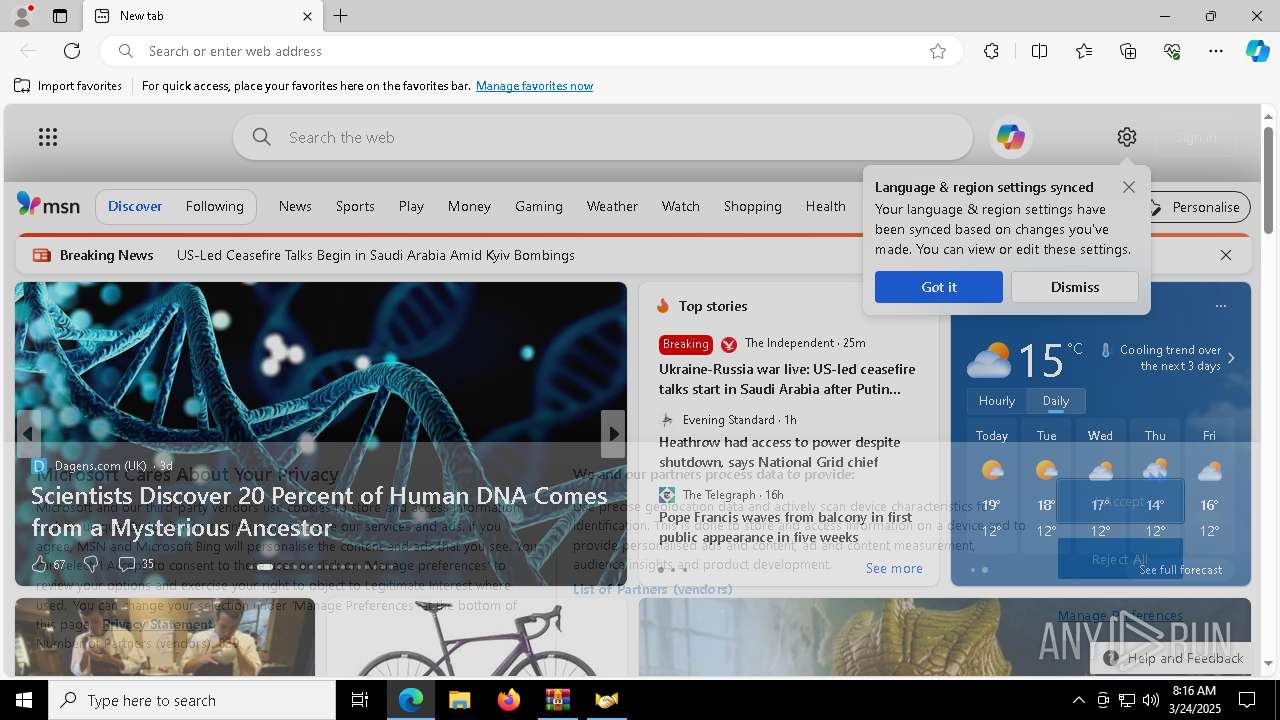Open the Favorites list icon
The width and height of the screenshot is (1280, 720).
tap(1084, 51)
